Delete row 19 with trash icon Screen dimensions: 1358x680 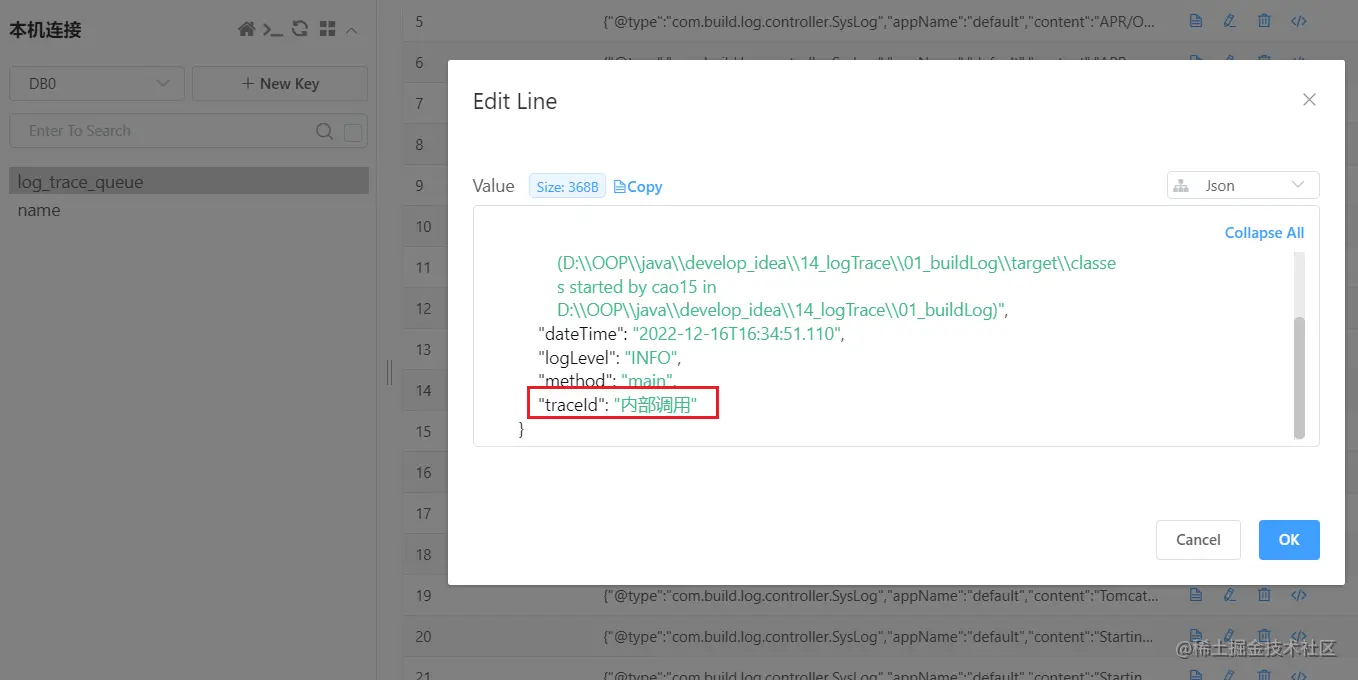pos(1264,595)
